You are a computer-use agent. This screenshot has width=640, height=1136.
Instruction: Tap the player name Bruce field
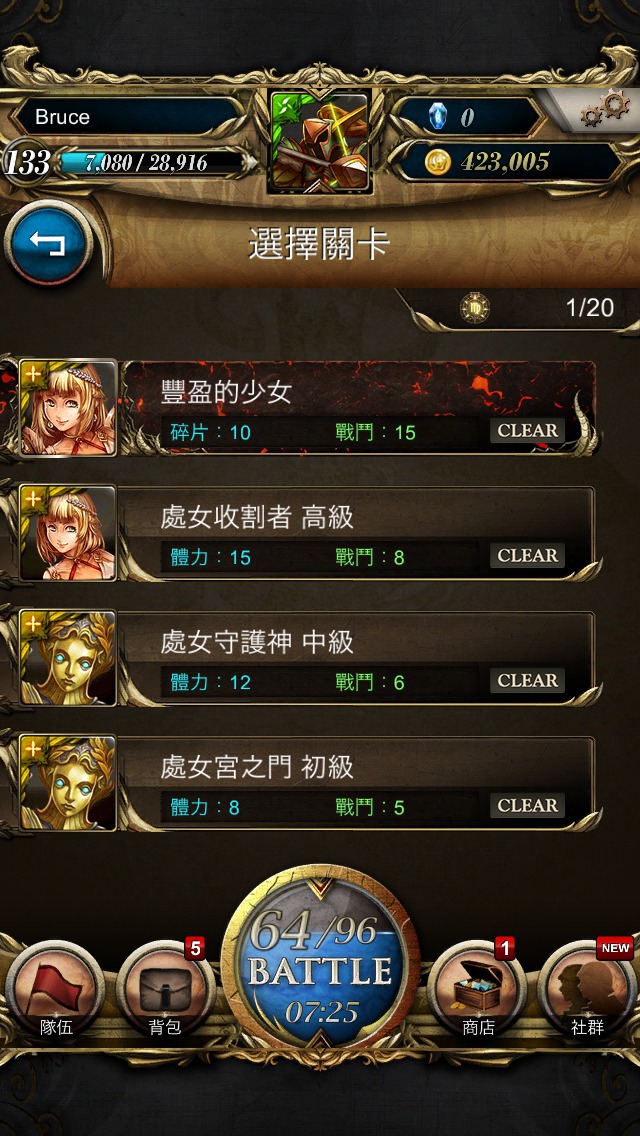127,117
